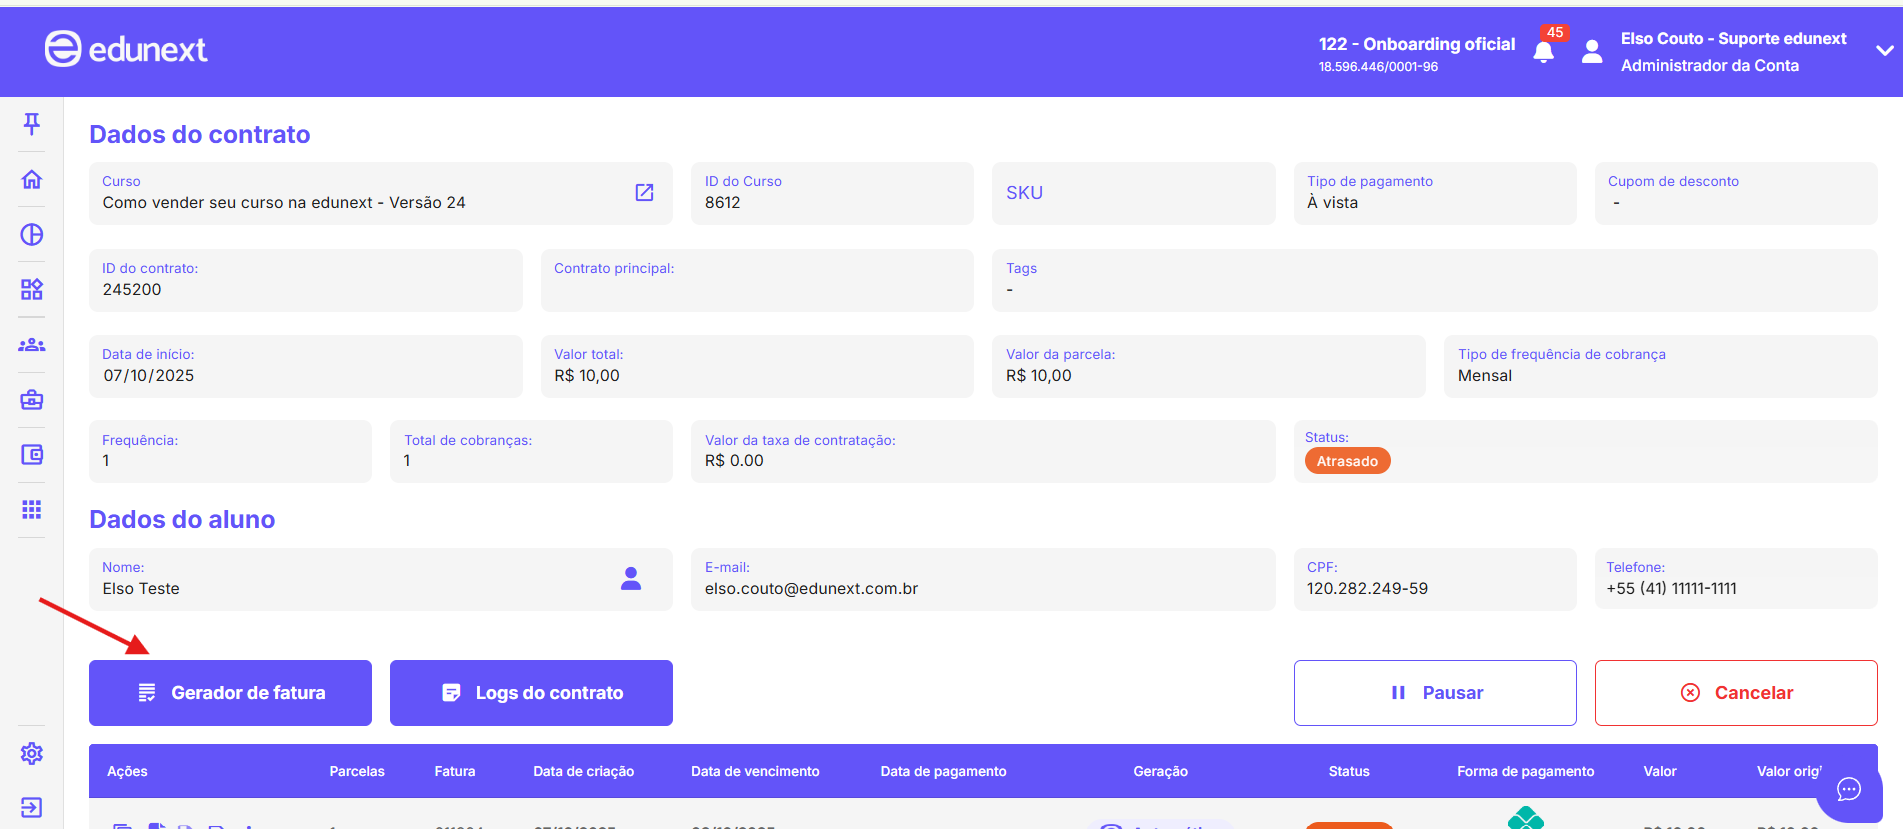Click the logout icon in sidebar

click(x=32, y=807)
